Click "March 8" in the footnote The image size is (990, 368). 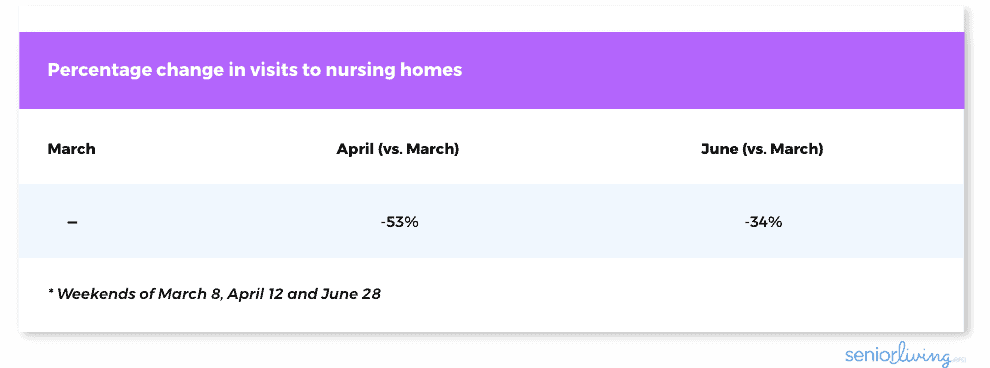[x=189, y=294]
